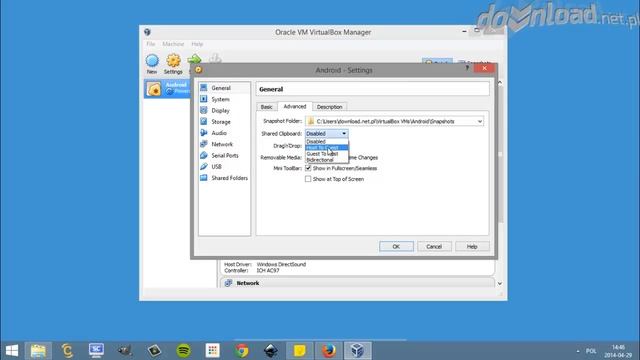Image resolution: width=640 pixels, height=360 pixels.
Task: Toggle Show in Fullscreen/Seamless checkbox
Action: pyautogui.click(x=308, y=168)
